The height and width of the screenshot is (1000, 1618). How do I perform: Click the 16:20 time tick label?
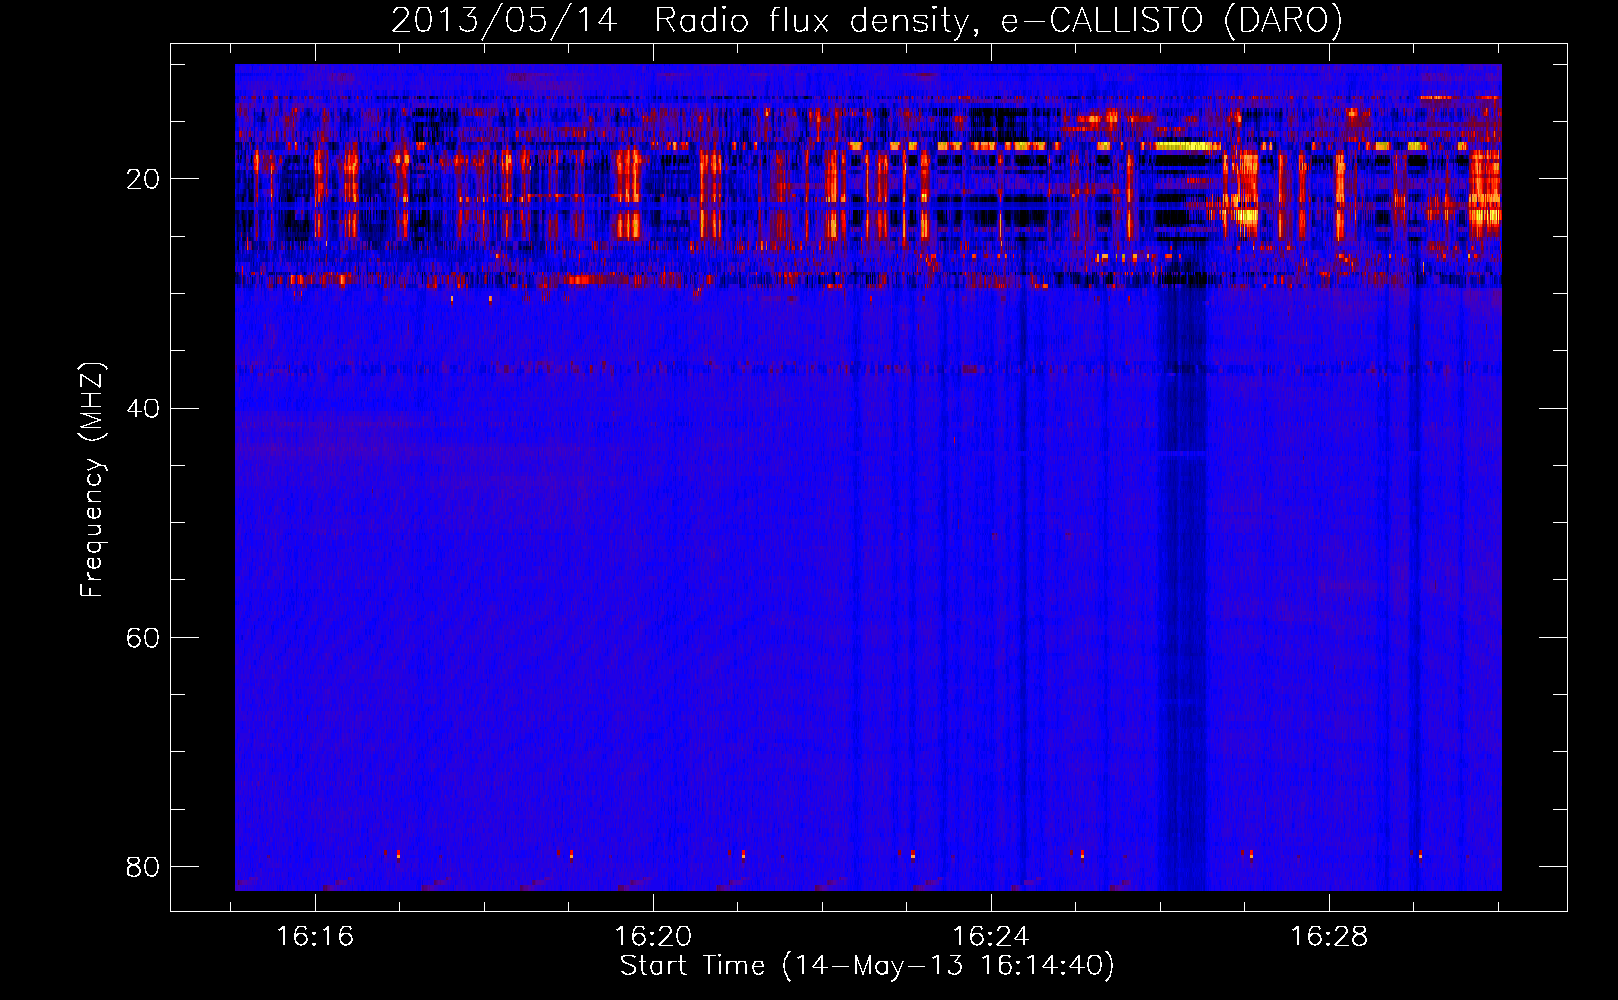click(653, 937)
